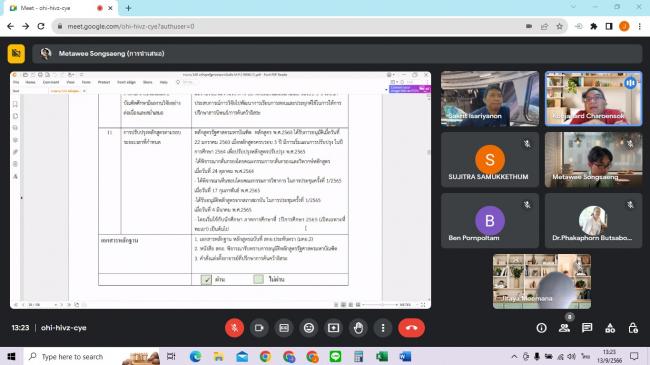Open more options three-dot menu
Screen dimensions: 650x365
[383, 328]
